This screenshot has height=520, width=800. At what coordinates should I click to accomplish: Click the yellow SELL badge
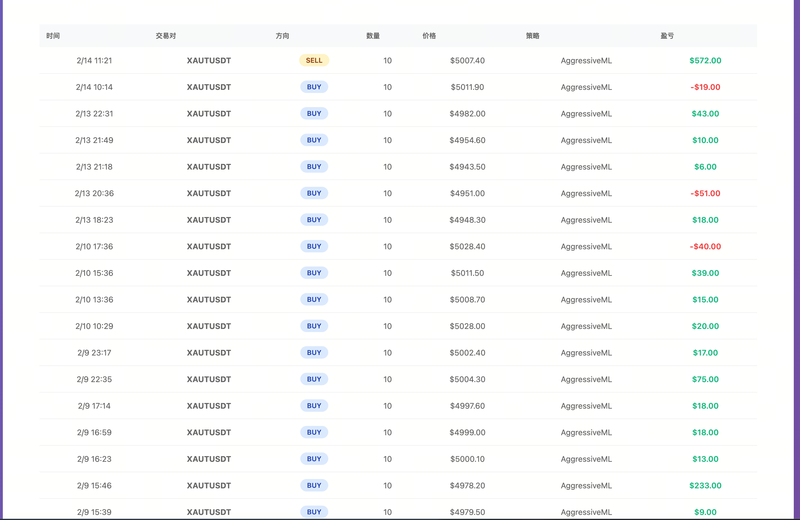[x=314, y=60]
